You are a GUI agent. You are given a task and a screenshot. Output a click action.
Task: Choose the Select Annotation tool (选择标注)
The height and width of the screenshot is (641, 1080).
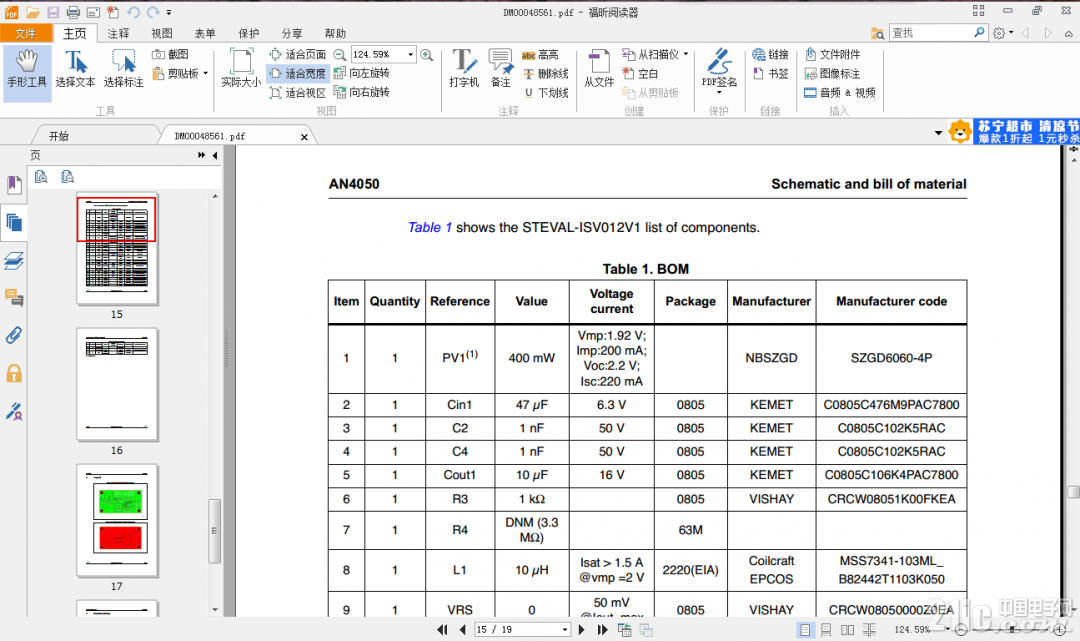click(123, 69)
